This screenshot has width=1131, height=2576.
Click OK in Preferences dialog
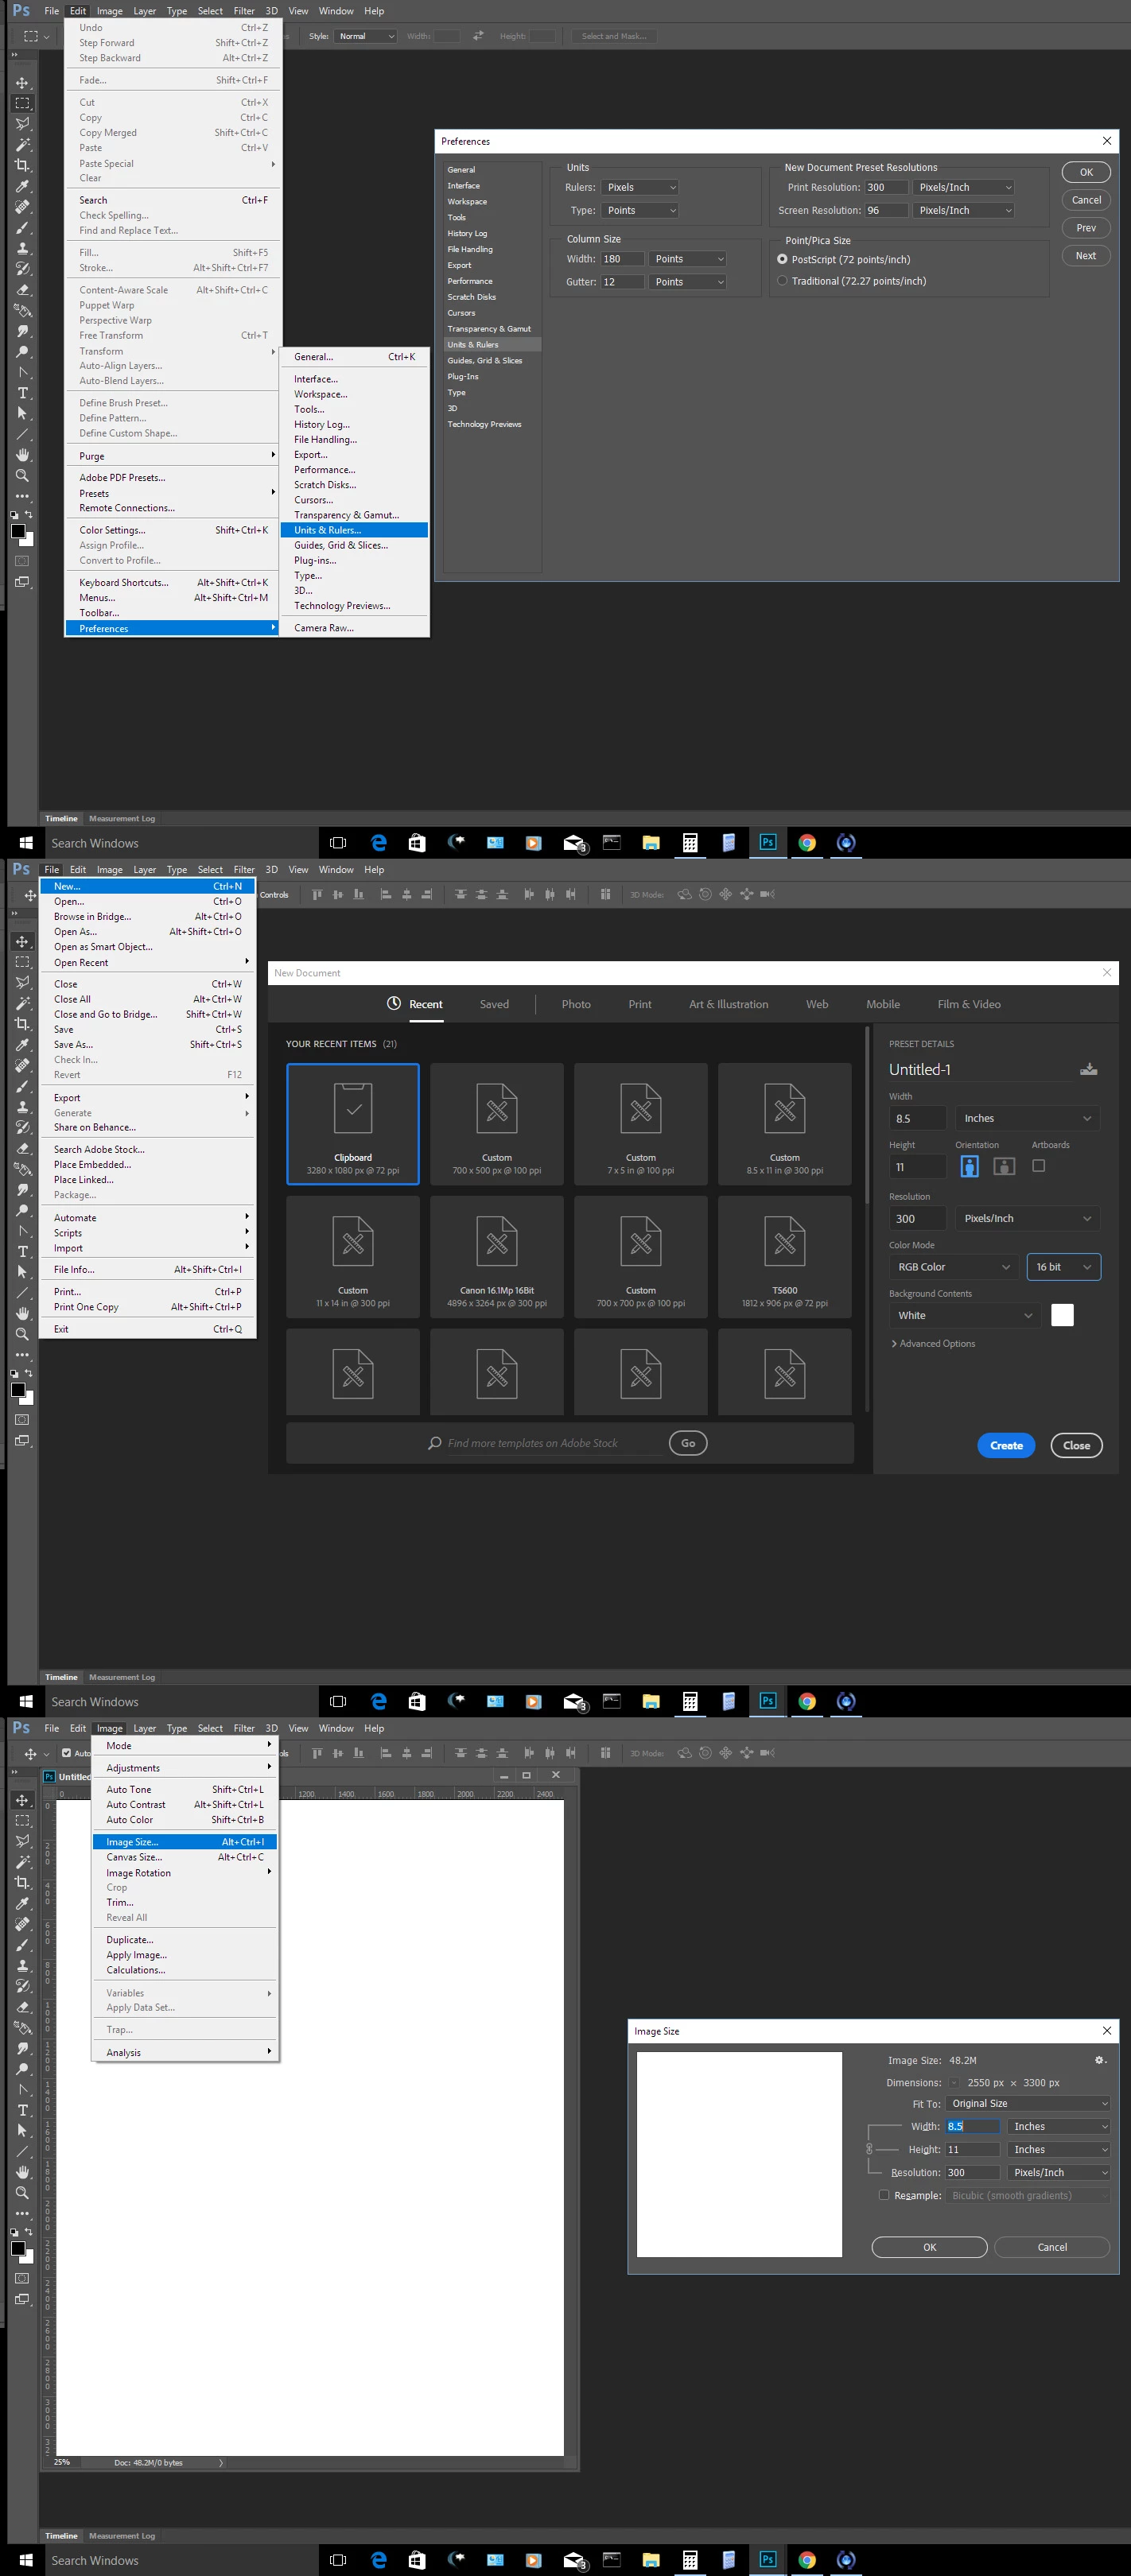1086,172
